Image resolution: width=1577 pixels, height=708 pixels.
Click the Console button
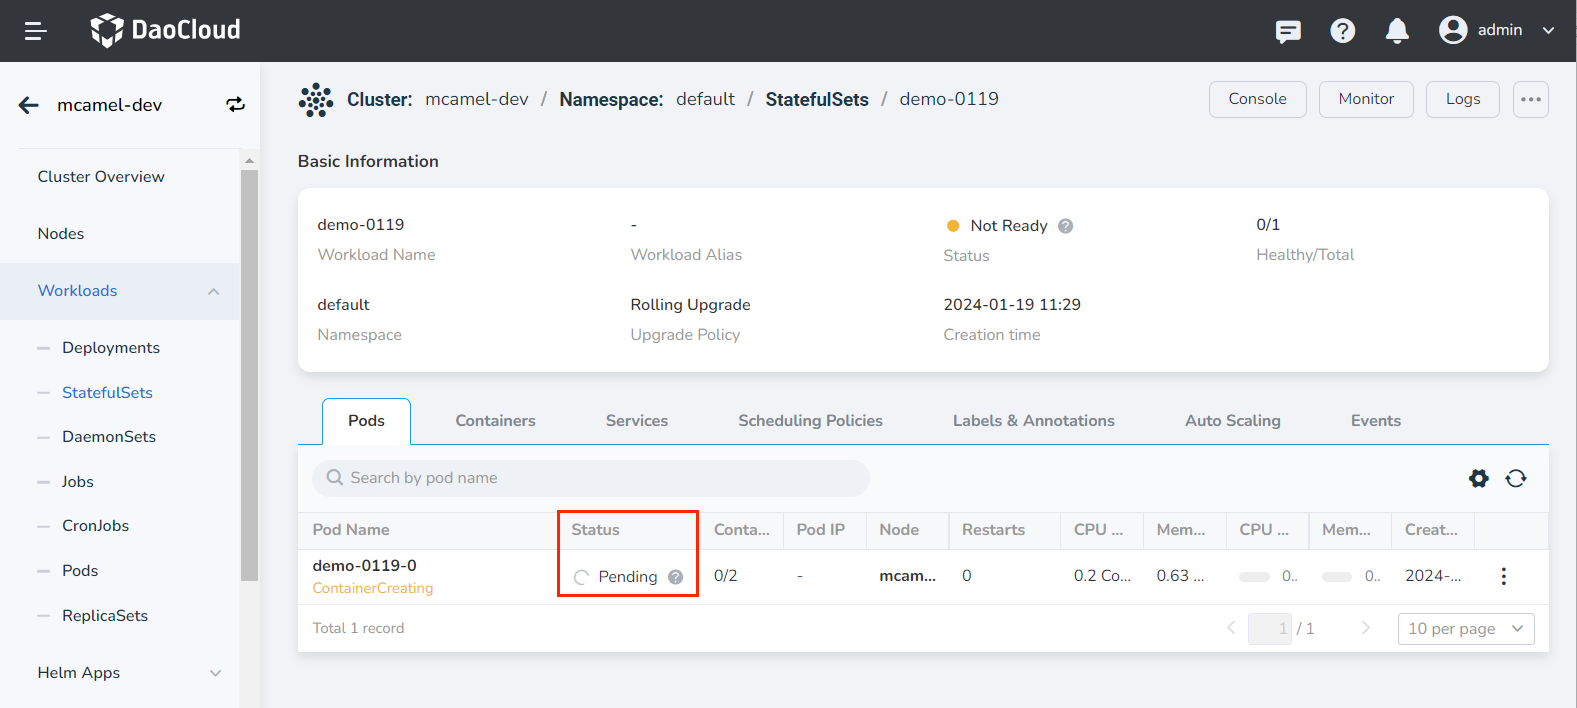[x=1257, y=99]
